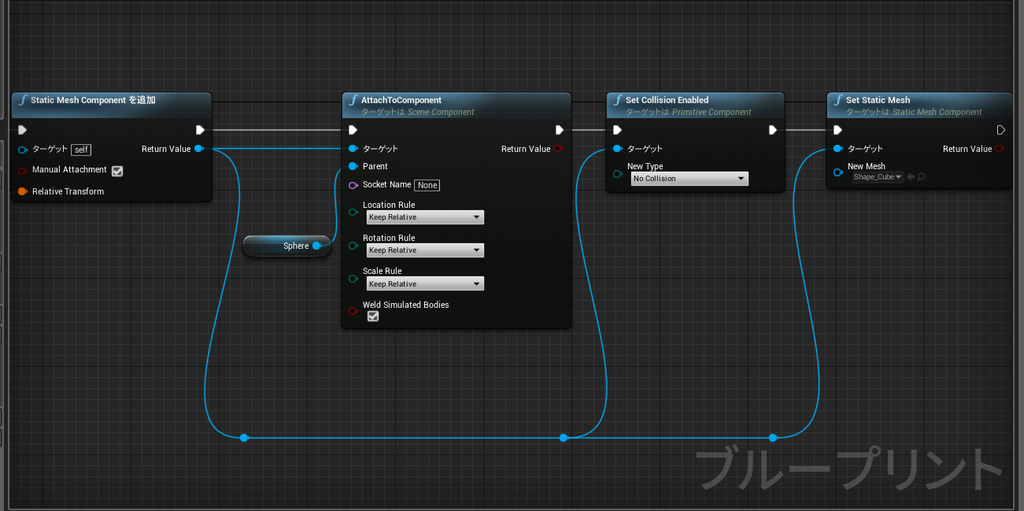Viewport: 1024px width, 511px height.
Task: Select the Sphere variable node
Action: pos(287,246)
